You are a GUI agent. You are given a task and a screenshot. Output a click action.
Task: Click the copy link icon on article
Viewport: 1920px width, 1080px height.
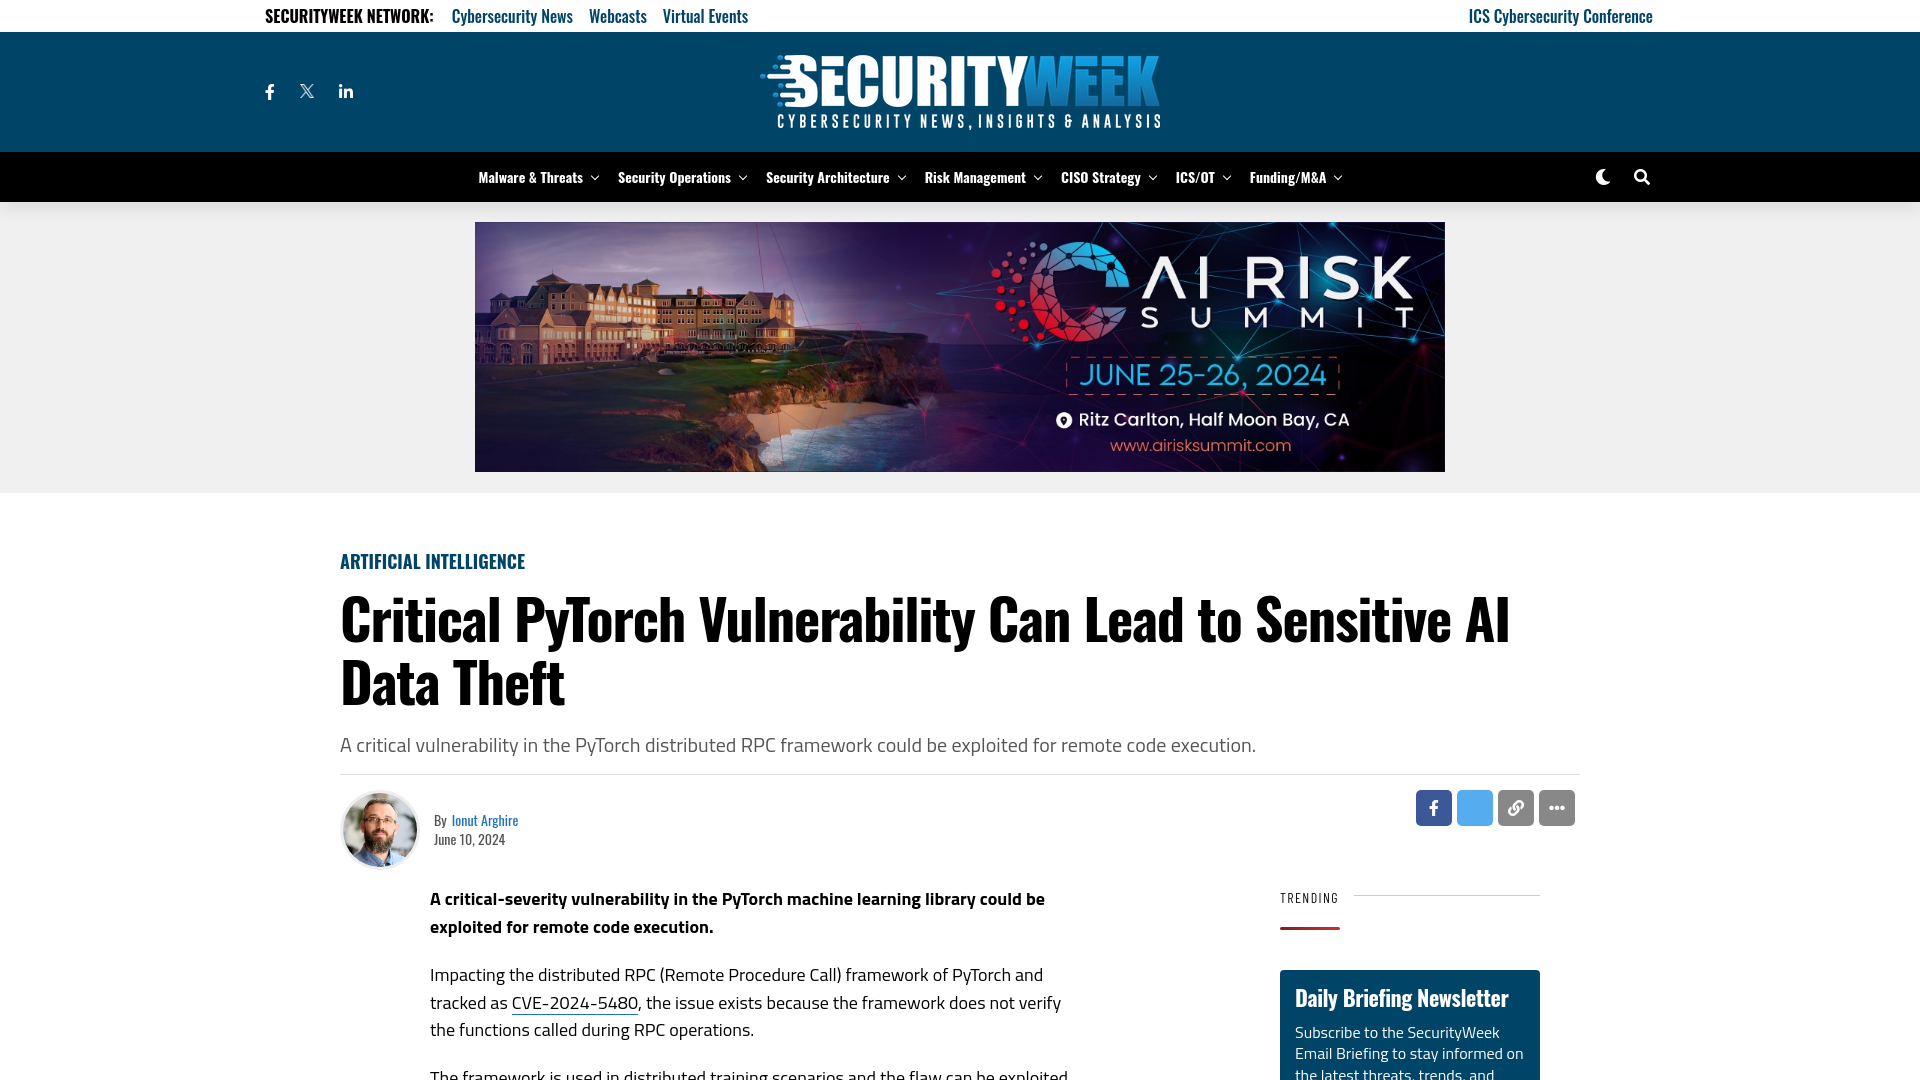(x=1515, y=807)
